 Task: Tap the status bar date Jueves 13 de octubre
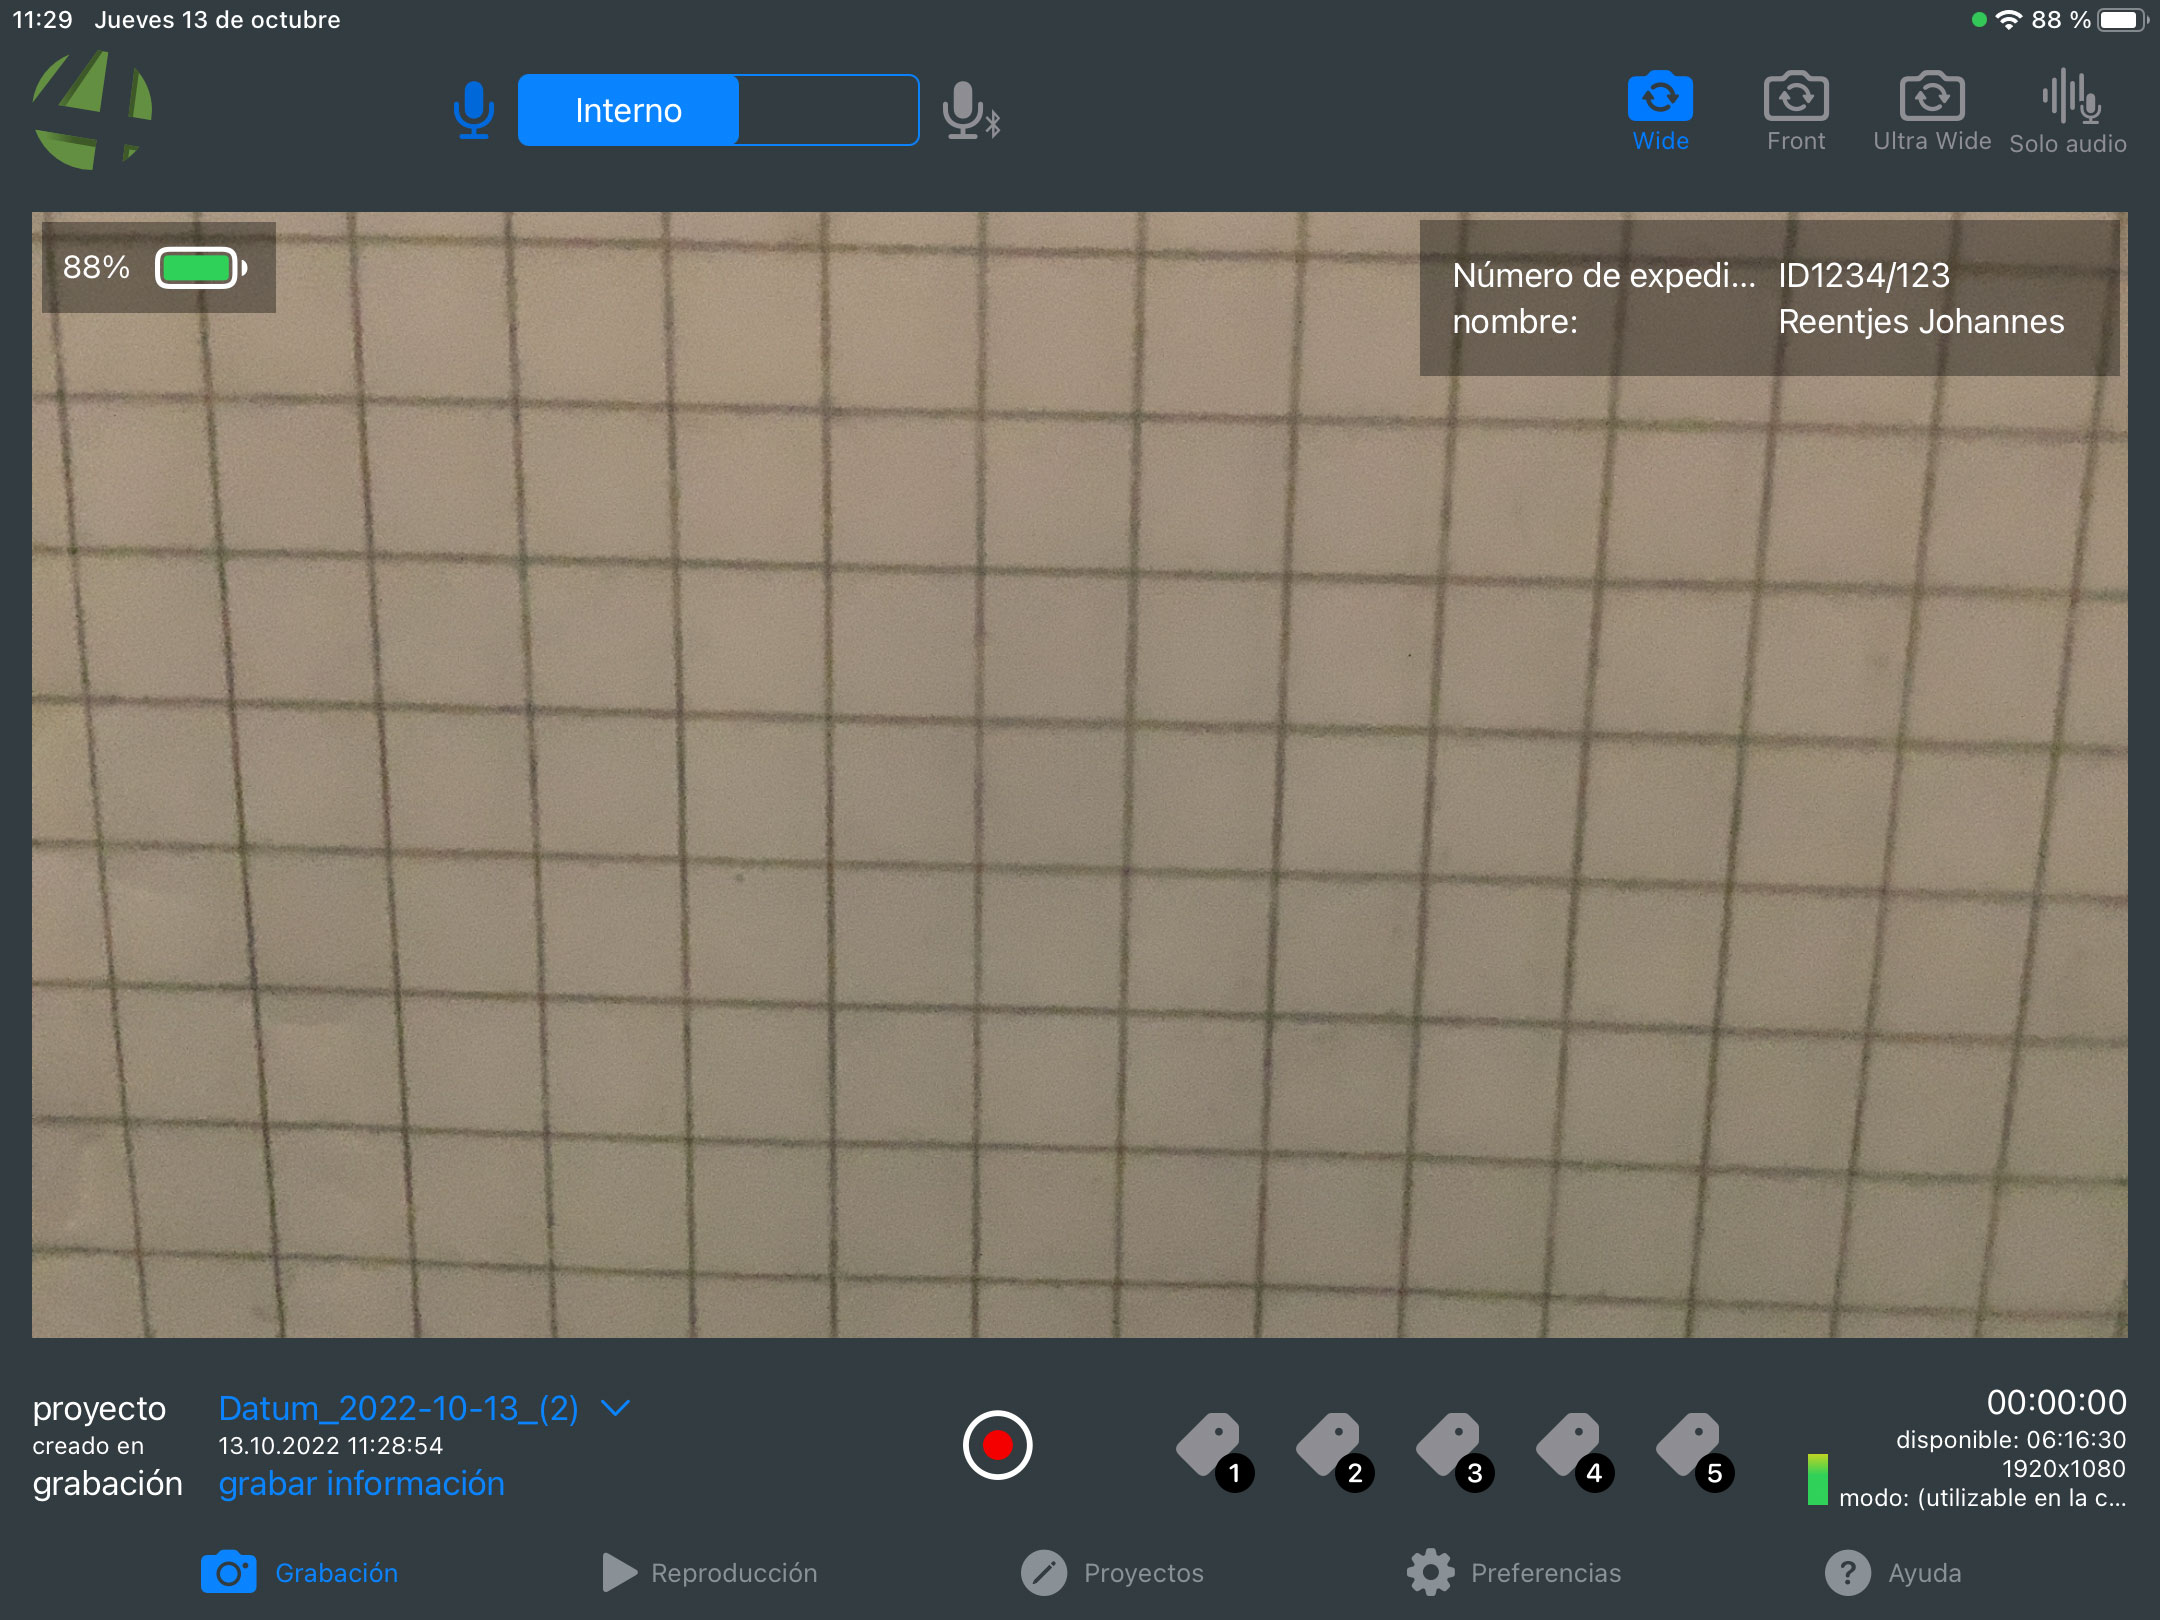coord(218,20)
